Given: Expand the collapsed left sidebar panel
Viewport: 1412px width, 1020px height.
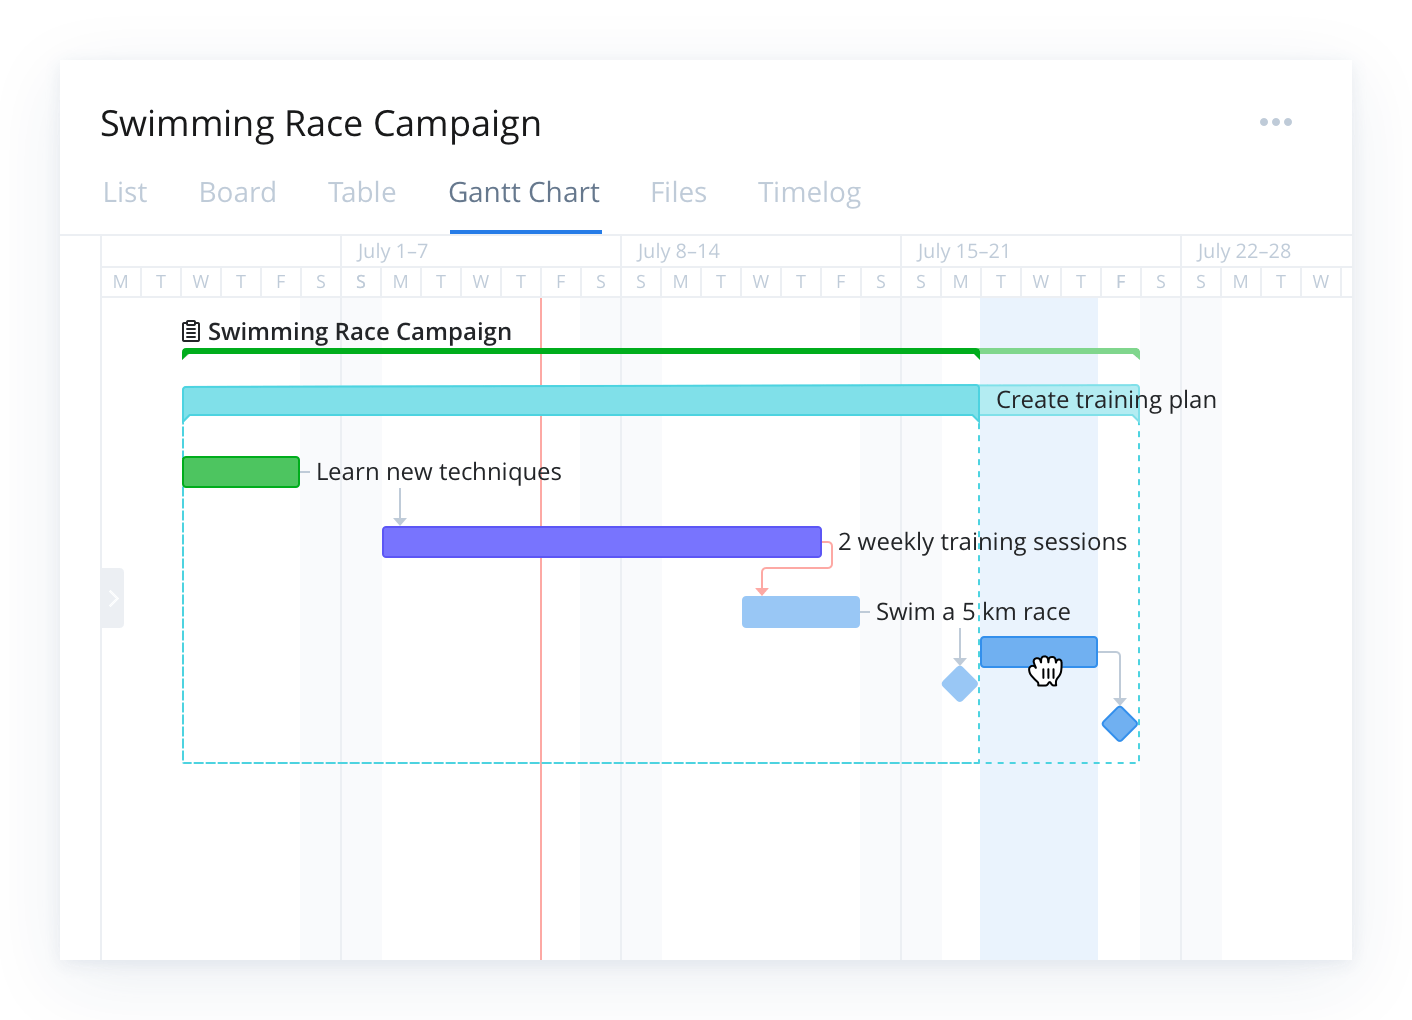Looking at the screenshot, I should (x=112, y=598).
